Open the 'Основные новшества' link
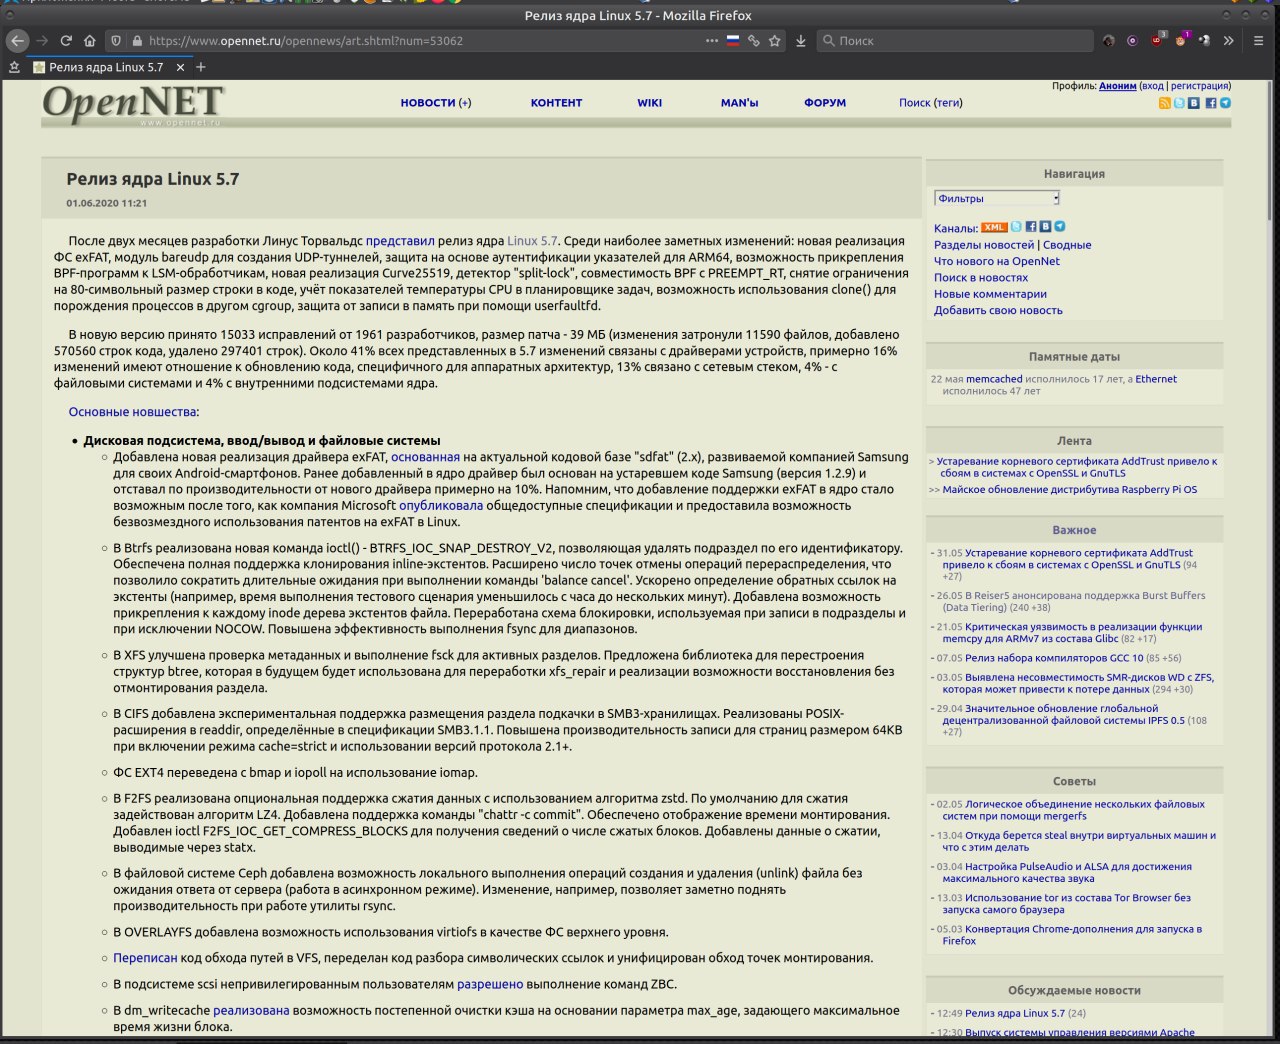The image size is (1280, 1044). click(133, 412)
